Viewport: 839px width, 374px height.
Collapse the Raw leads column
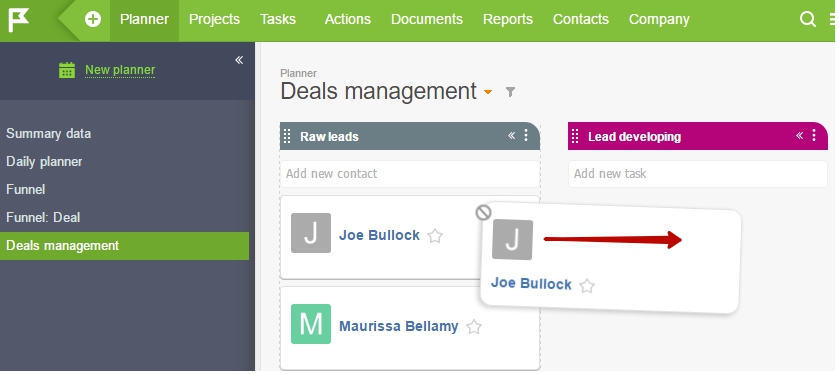(x=512, y=135)
